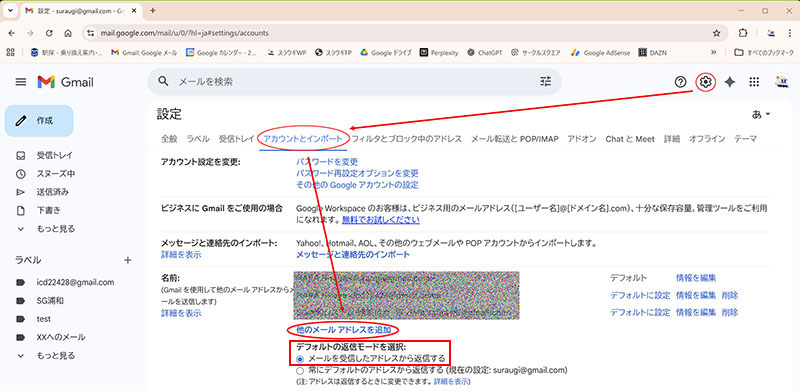Click the Gmail logo
This screenshot has width=800, height=391.
pos(65,82)
